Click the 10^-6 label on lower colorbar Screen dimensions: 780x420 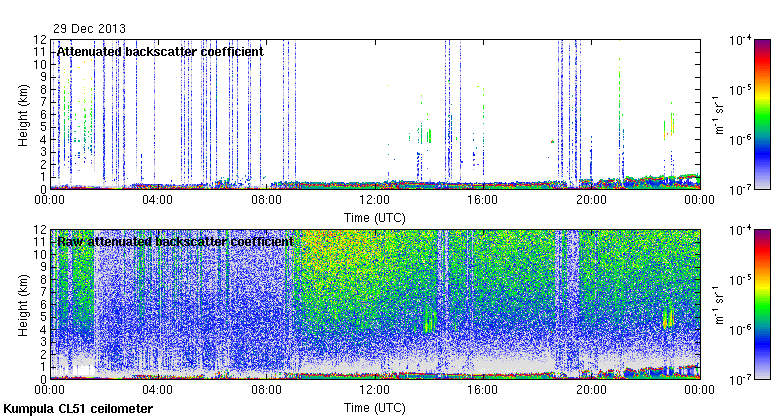740,330
